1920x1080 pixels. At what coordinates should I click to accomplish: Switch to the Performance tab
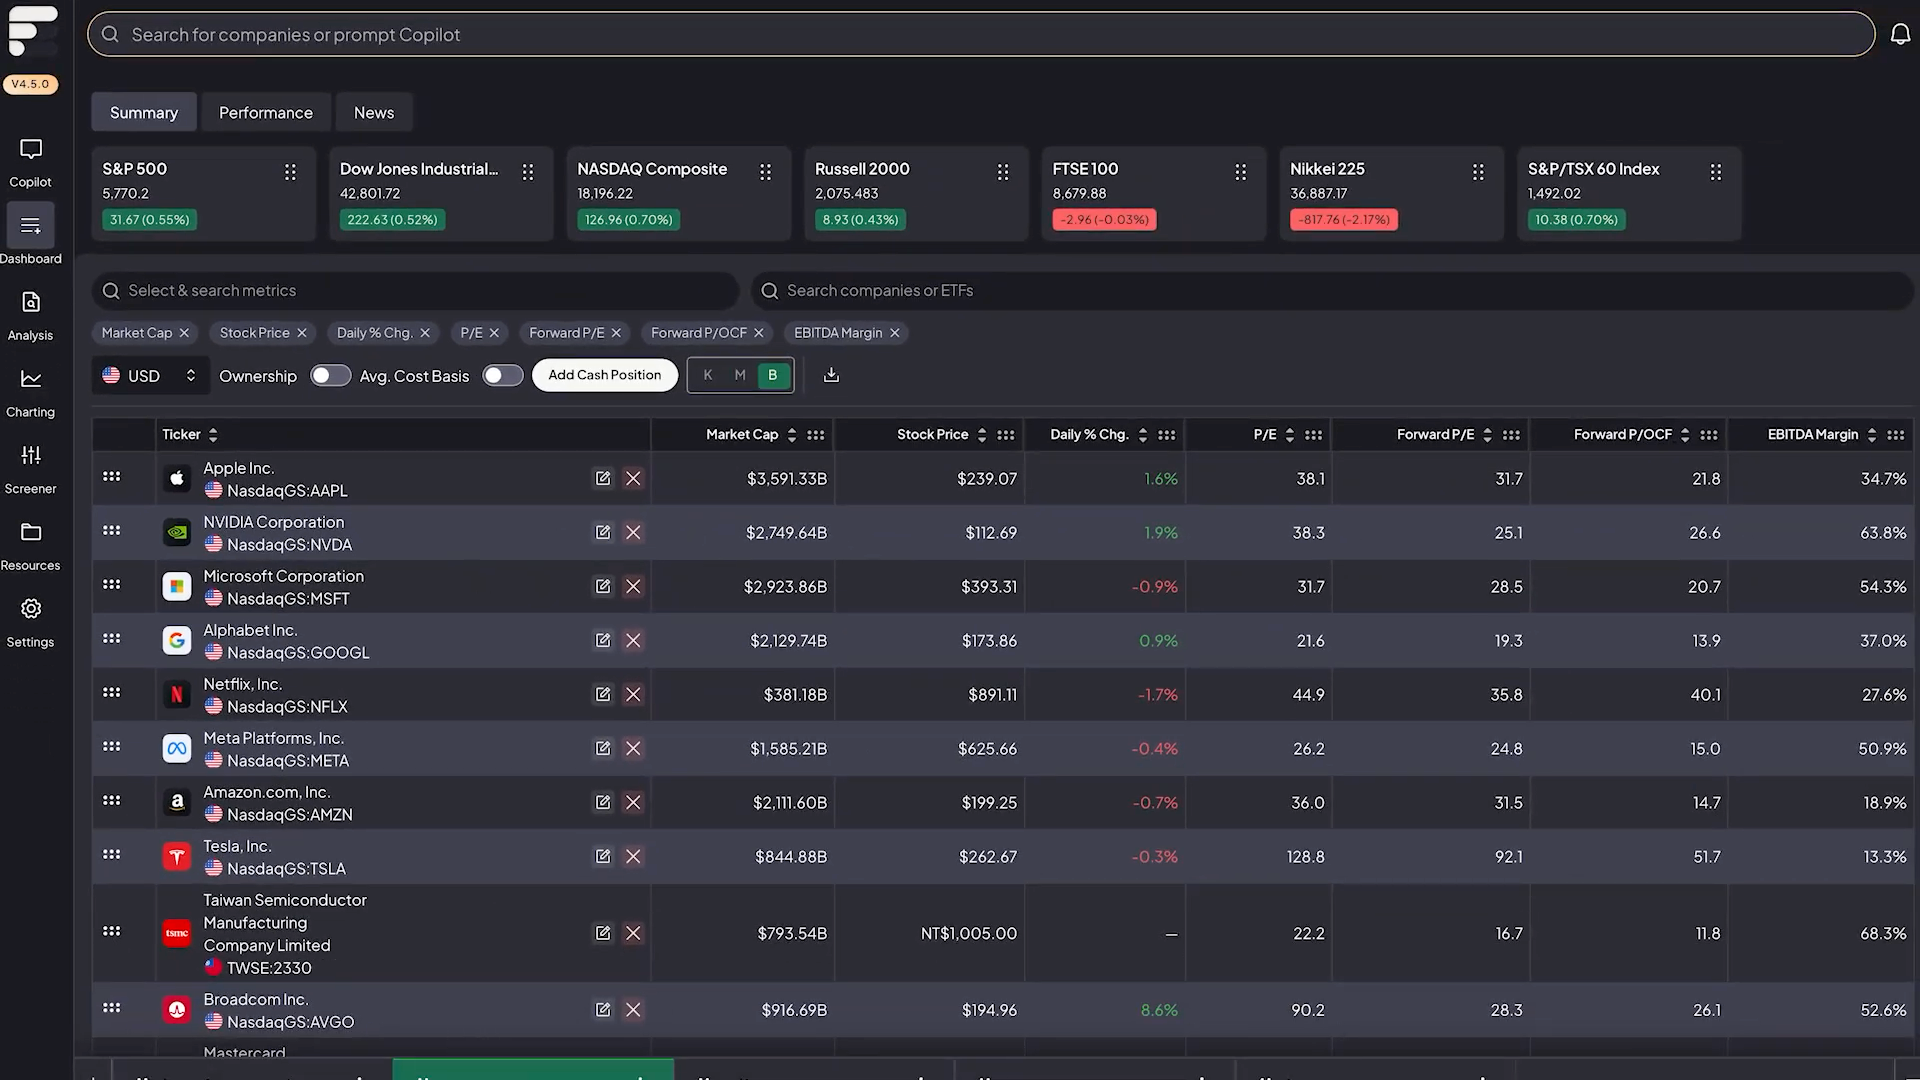coord(266,113)
